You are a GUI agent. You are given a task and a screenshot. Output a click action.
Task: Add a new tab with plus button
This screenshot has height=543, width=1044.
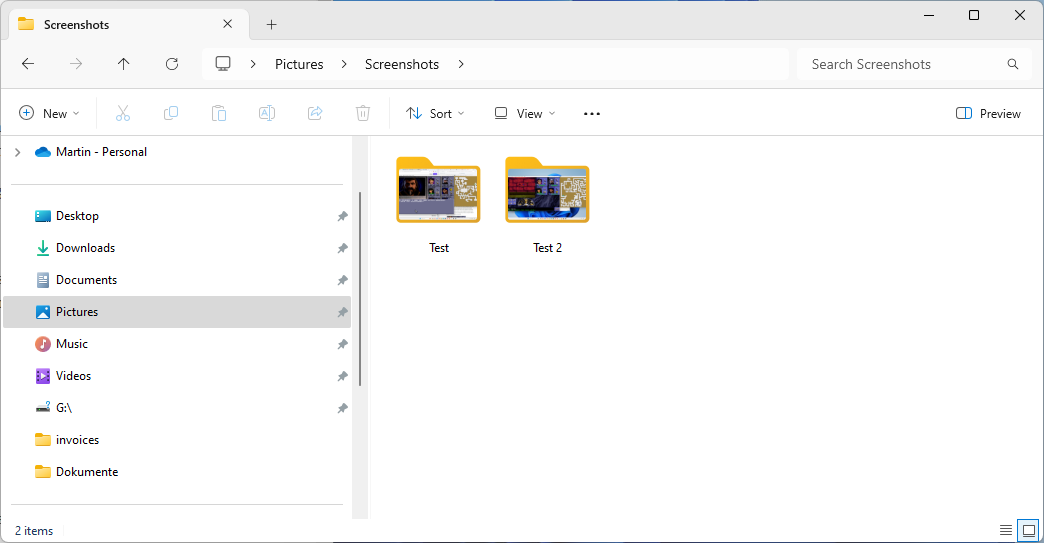click(271, 24)
